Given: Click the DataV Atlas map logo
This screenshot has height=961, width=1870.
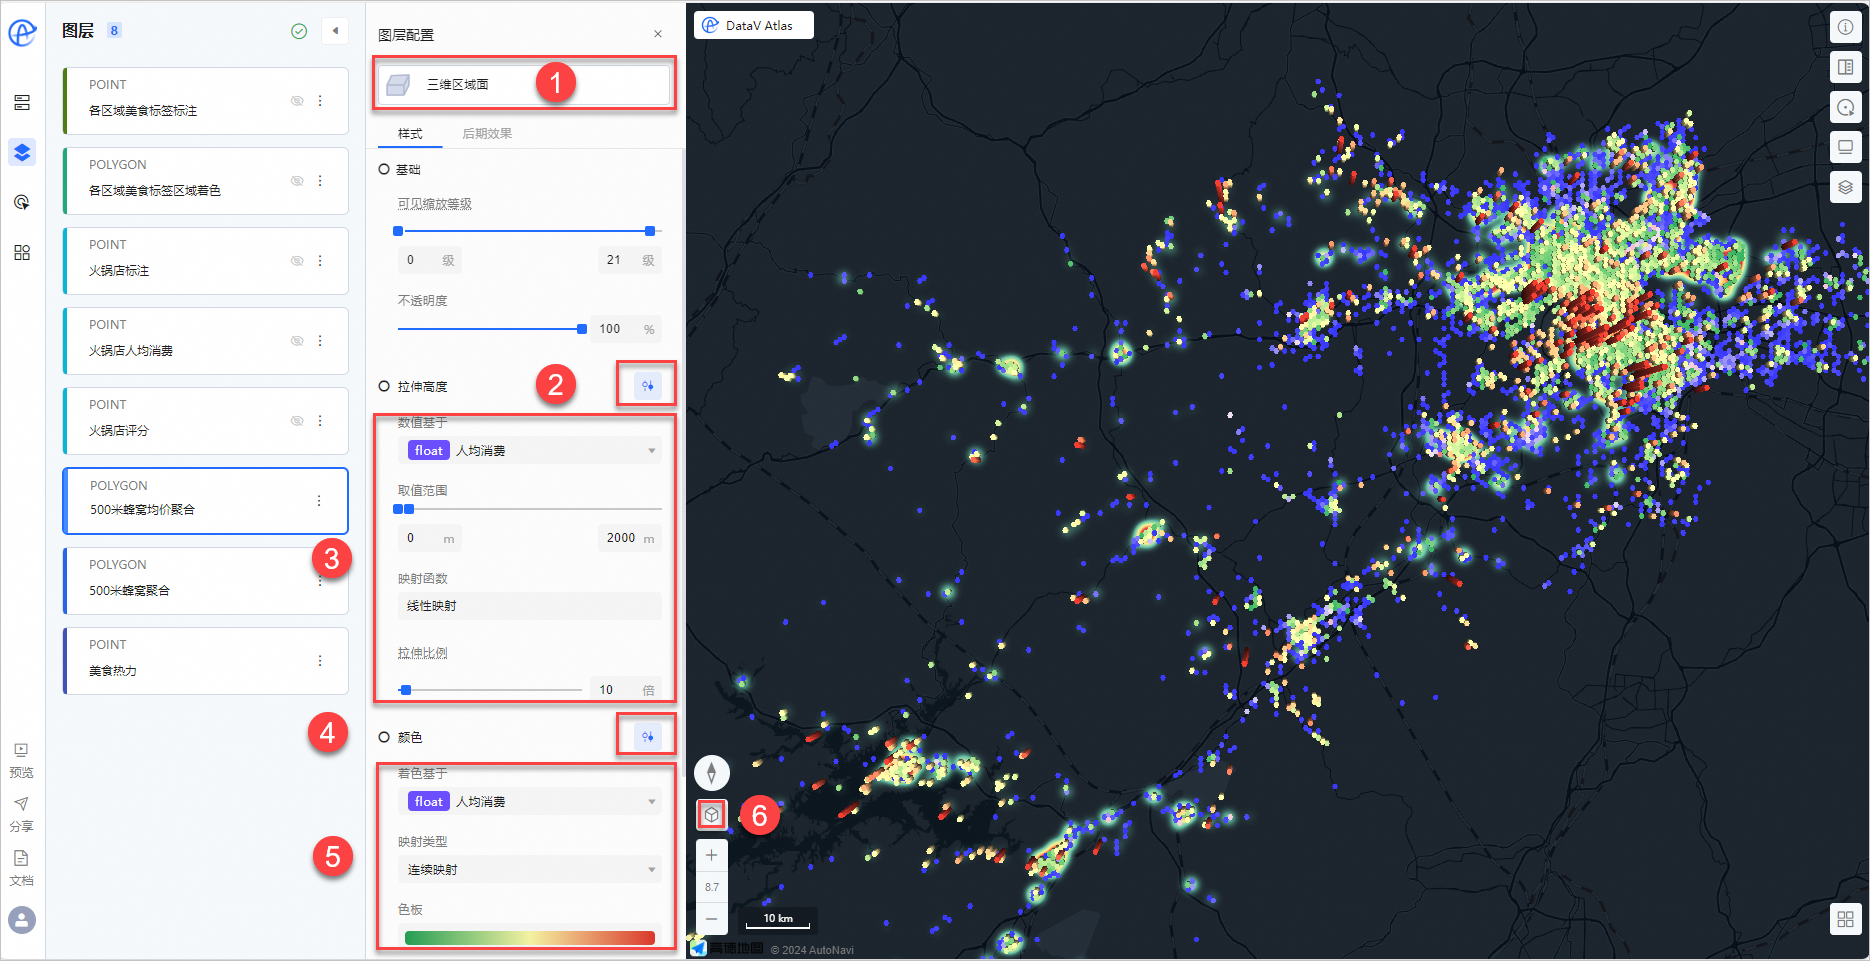Looking at the screenshot, I should coord(753,25).
